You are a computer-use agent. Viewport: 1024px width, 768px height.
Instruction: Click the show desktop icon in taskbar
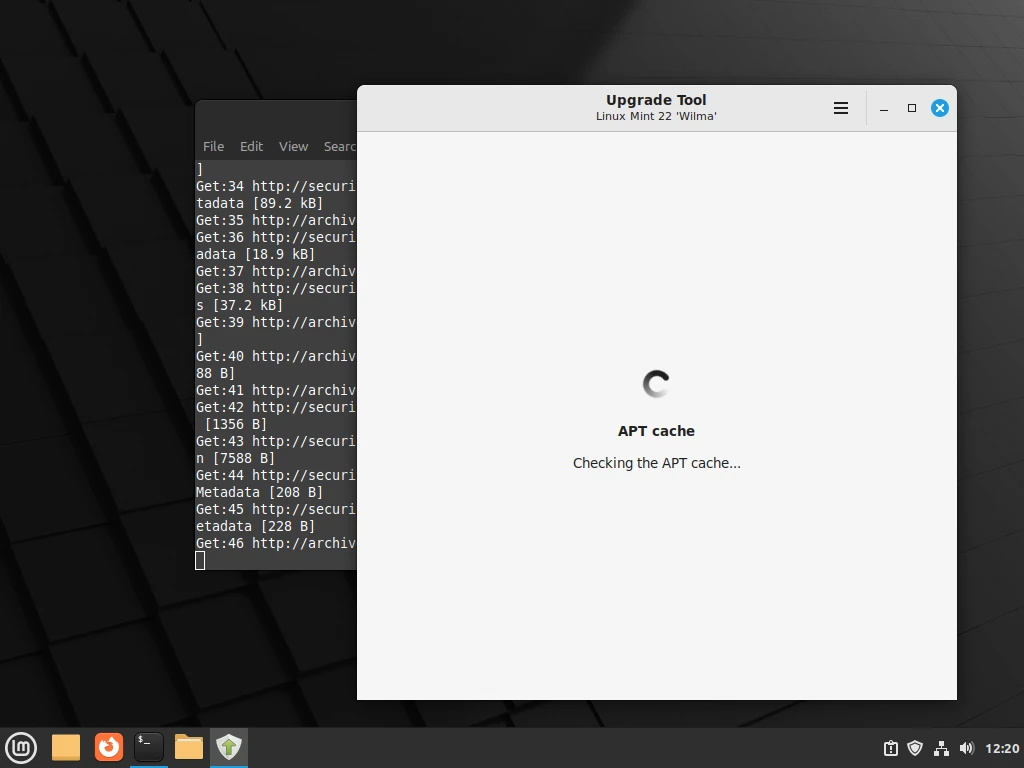[x=66, y=747]
